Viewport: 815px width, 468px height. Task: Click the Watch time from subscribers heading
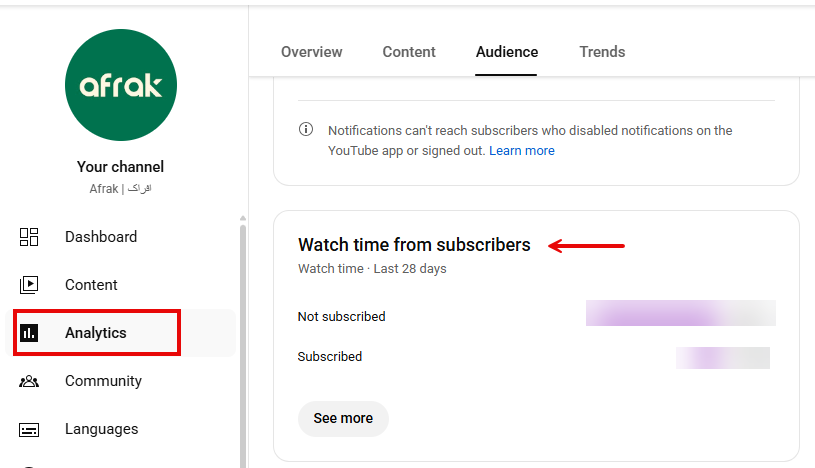pyautogui.click(x=414, y=245)
